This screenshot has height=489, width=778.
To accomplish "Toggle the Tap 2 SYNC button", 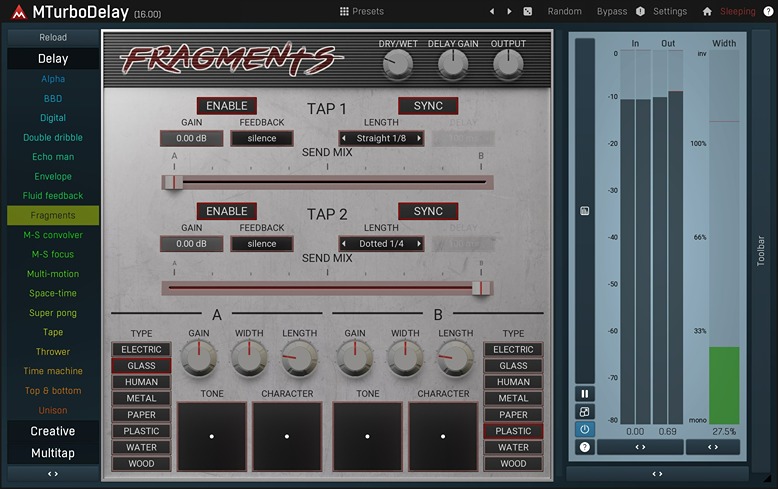I will [428, 211].
